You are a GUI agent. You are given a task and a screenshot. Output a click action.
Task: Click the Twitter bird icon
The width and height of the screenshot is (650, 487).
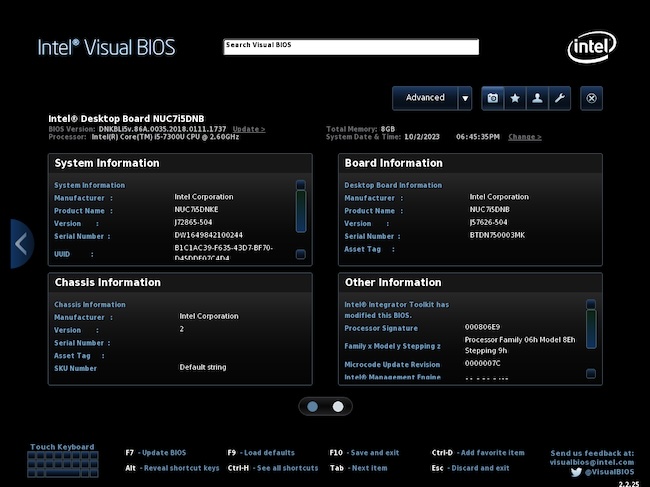[x=576, y=472]
